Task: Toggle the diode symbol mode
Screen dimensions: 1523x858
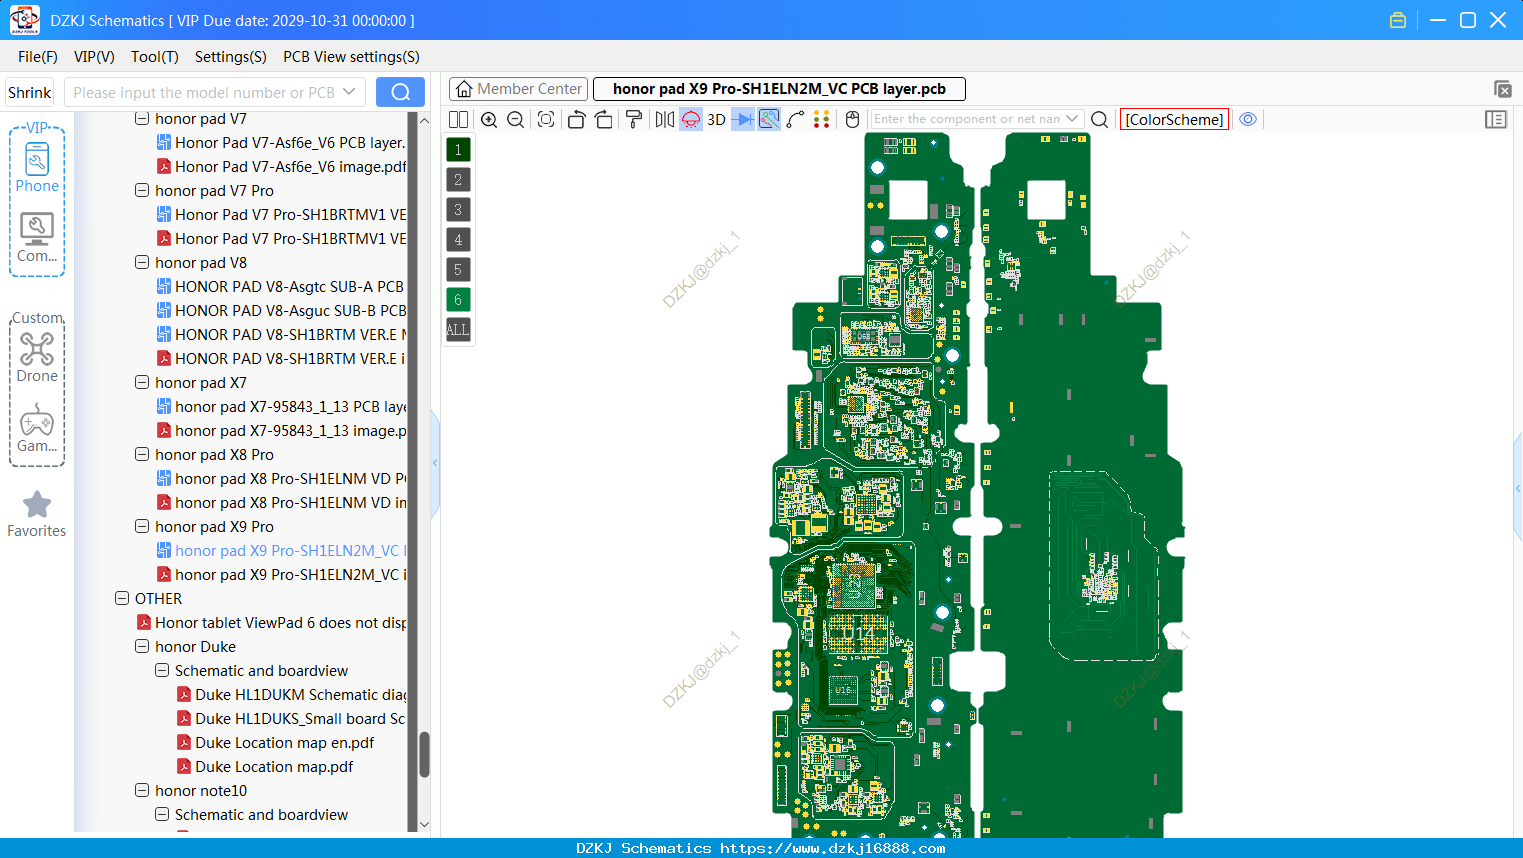Action: [743, 119]
